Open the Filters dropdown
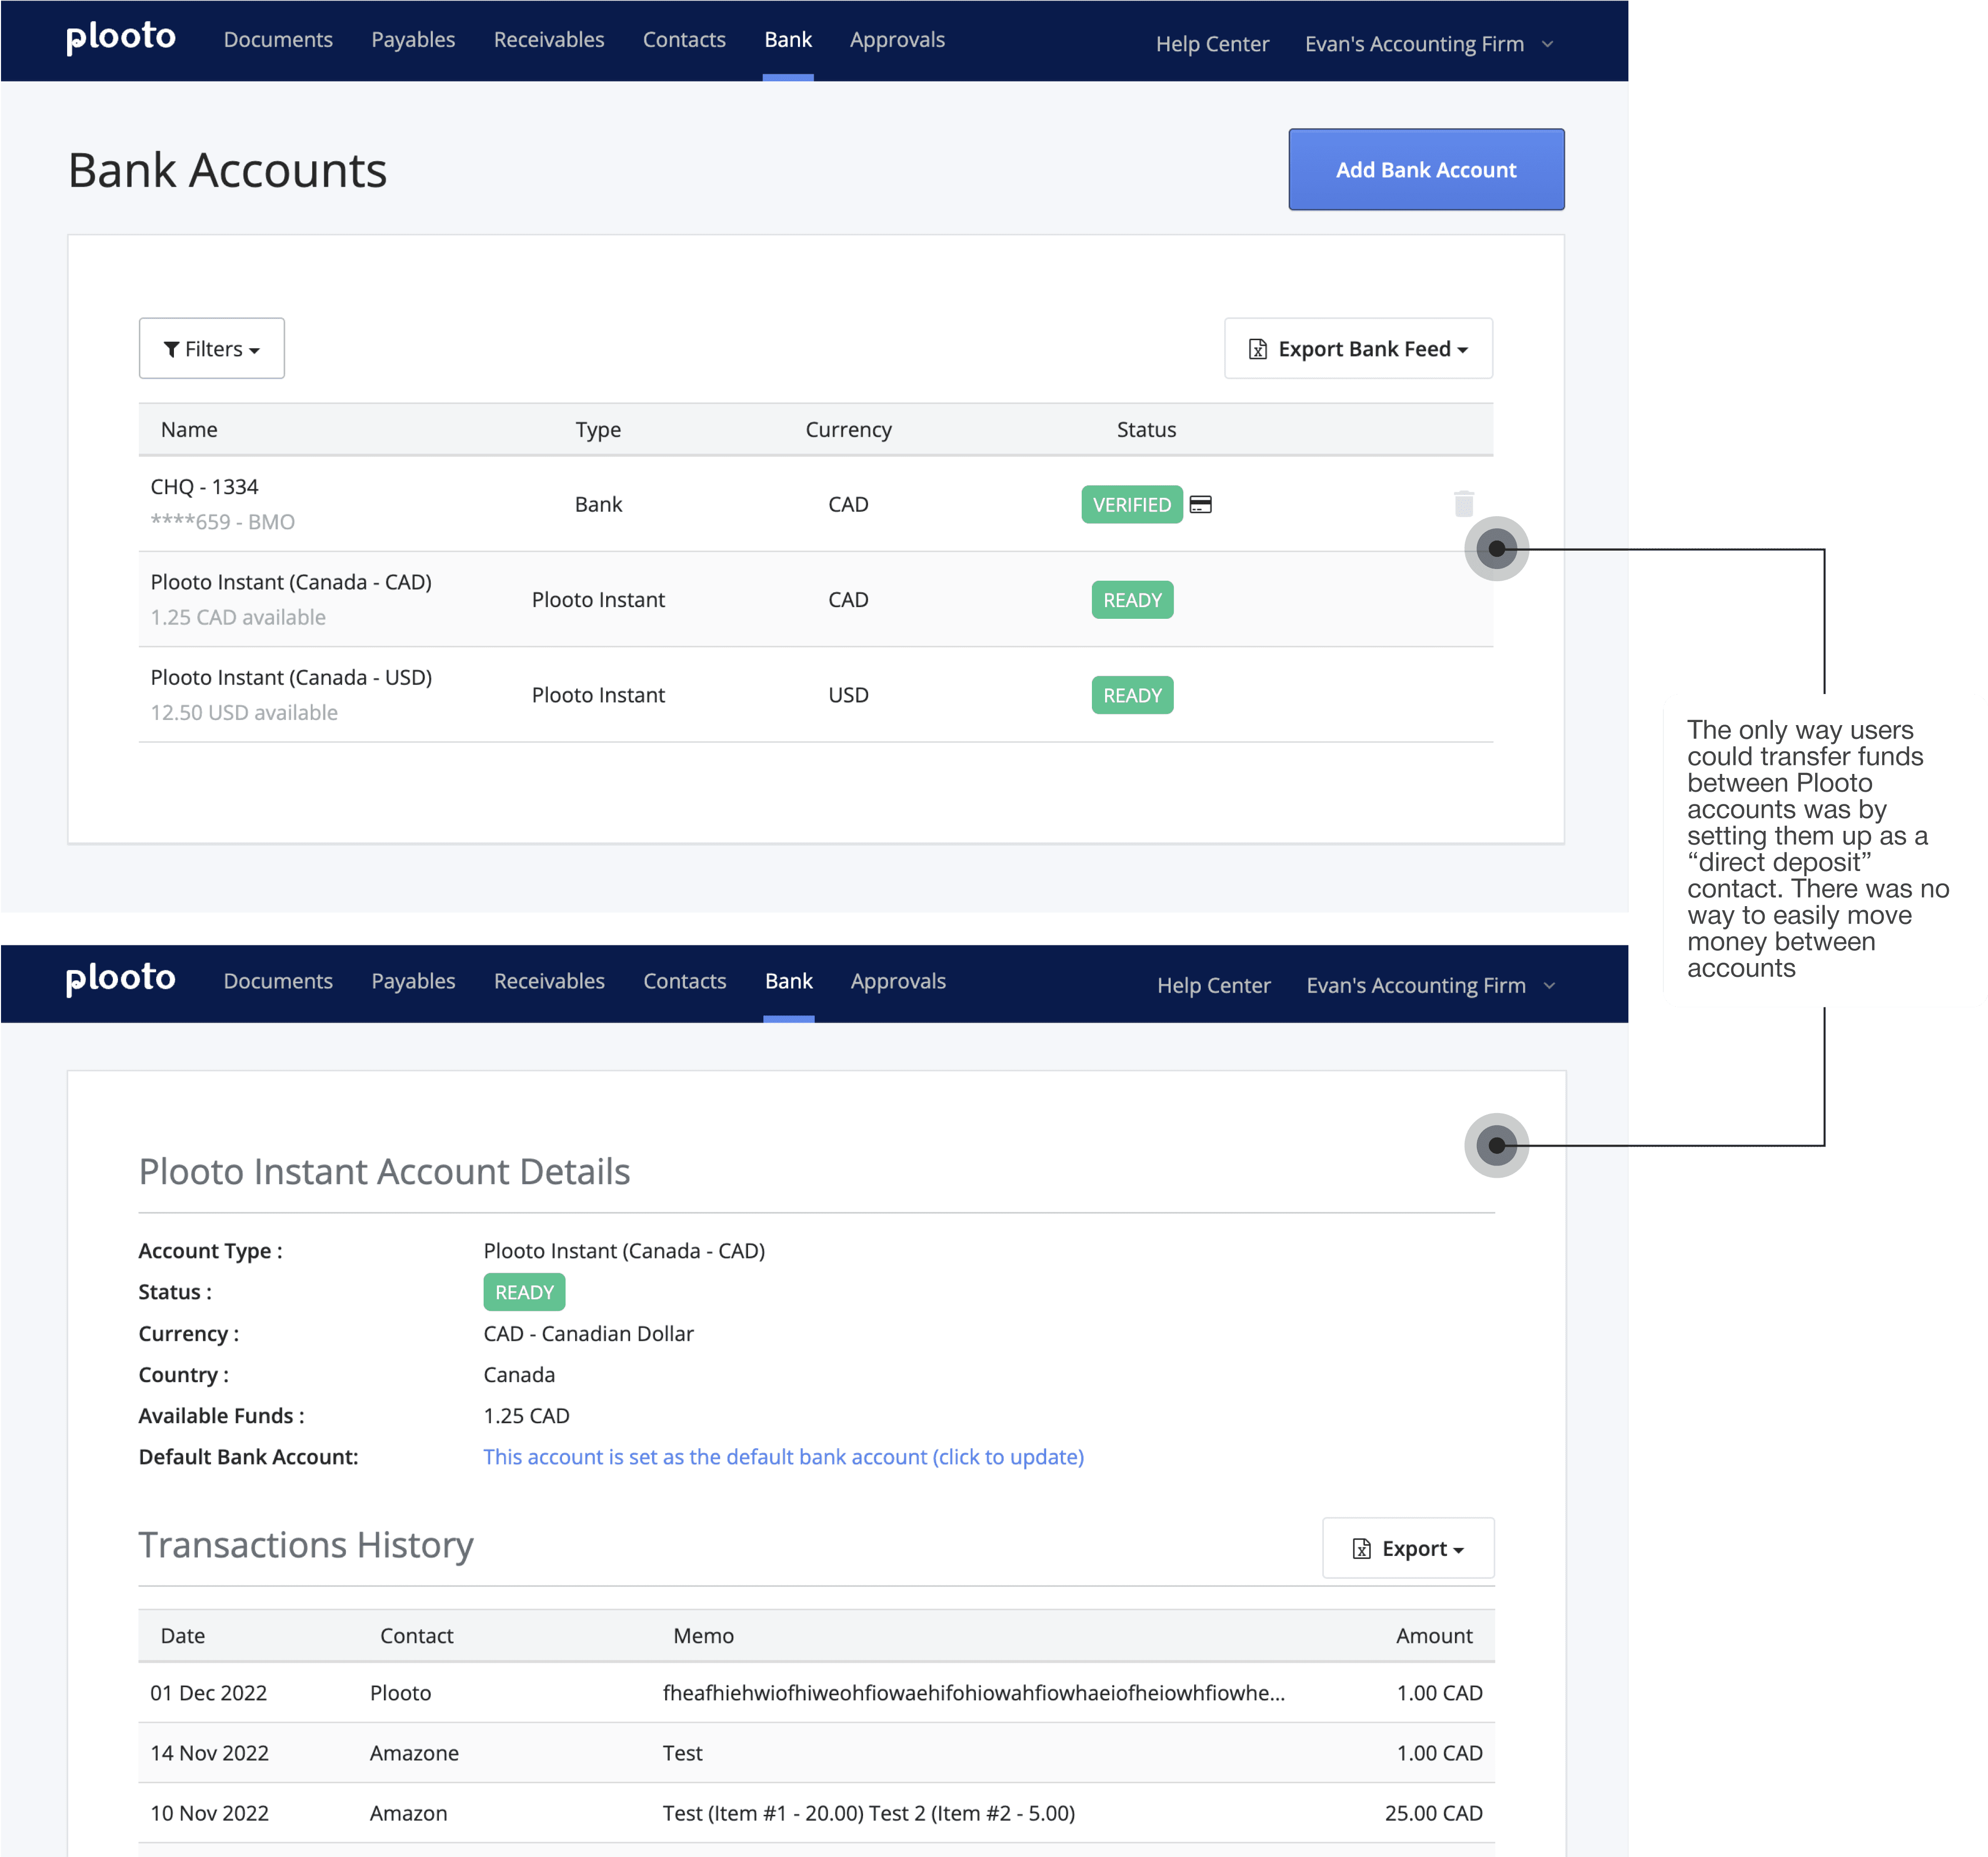 pyautogui.click(x=211, y=348)
